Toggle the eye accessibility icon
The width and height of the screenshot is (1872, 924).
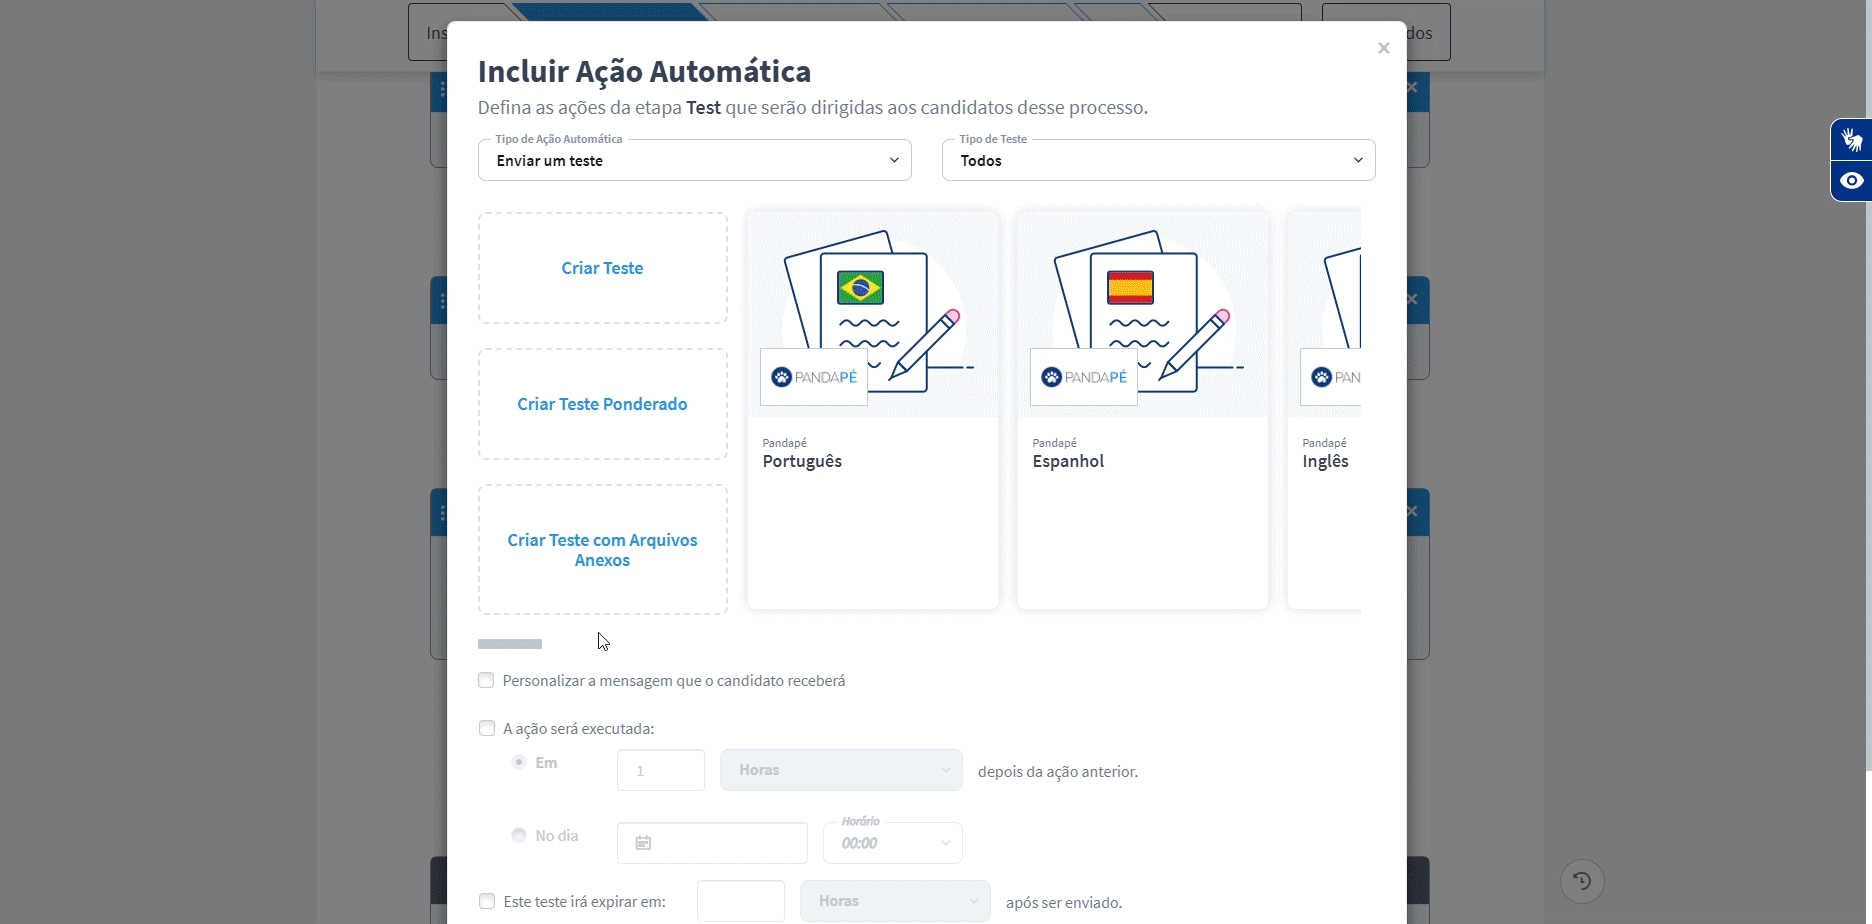pos(1853,180)
